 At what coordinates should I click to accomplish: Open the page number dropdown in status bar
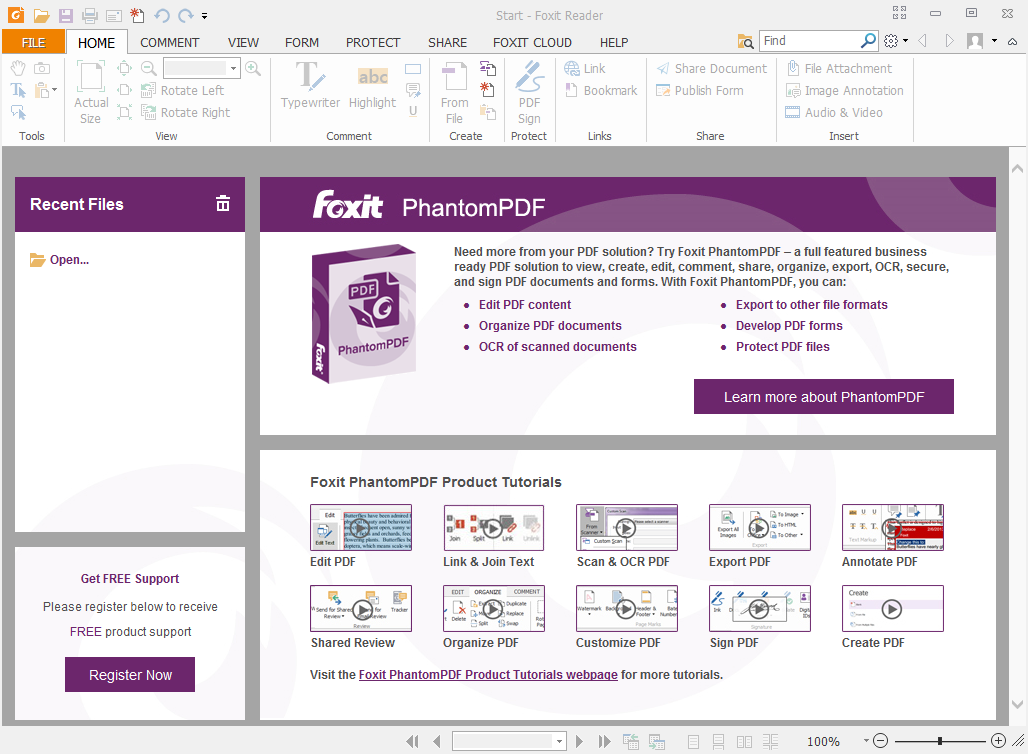(x=559, y=742)
